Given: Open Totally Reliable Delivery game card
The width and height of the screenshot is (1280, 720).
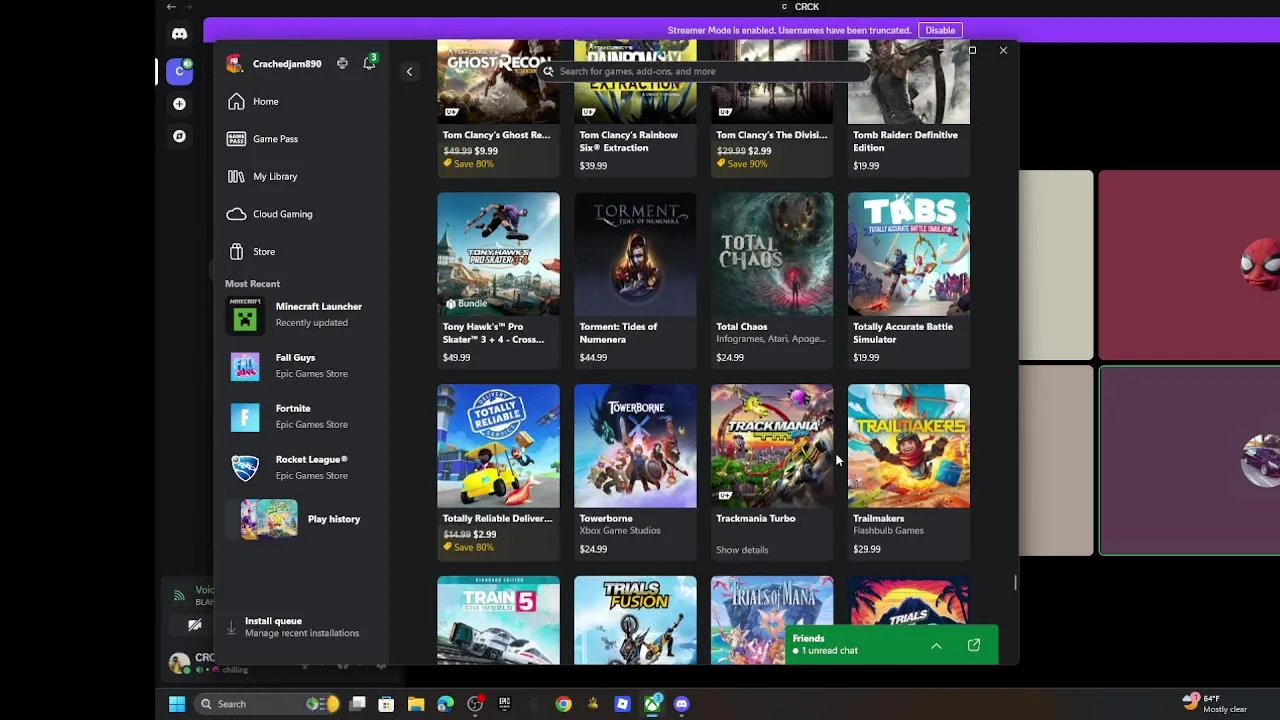Looking at the screenshot, I should tap(498, 471).
